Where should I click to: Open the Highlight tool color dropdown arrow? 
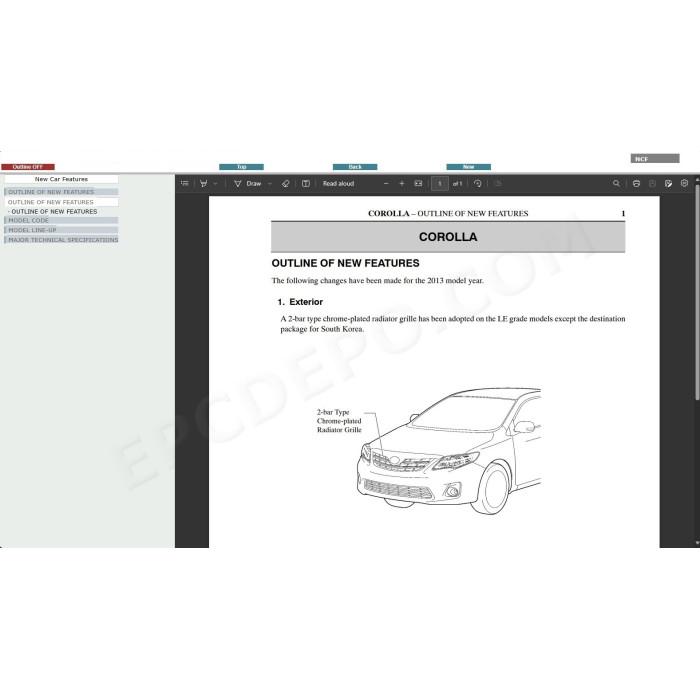click(x=215, y=183)
